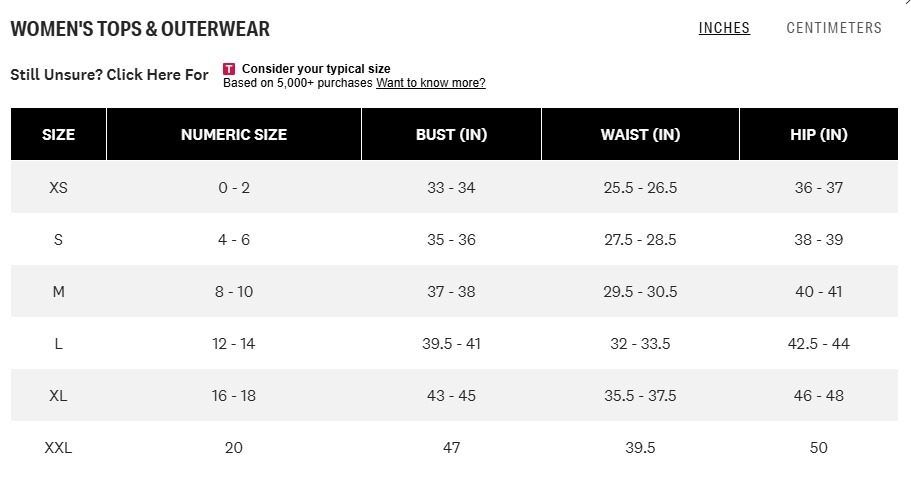The image size is (911, 500).
Task: Click numeric size 8 - 10 cell
Action: point(233,292)
